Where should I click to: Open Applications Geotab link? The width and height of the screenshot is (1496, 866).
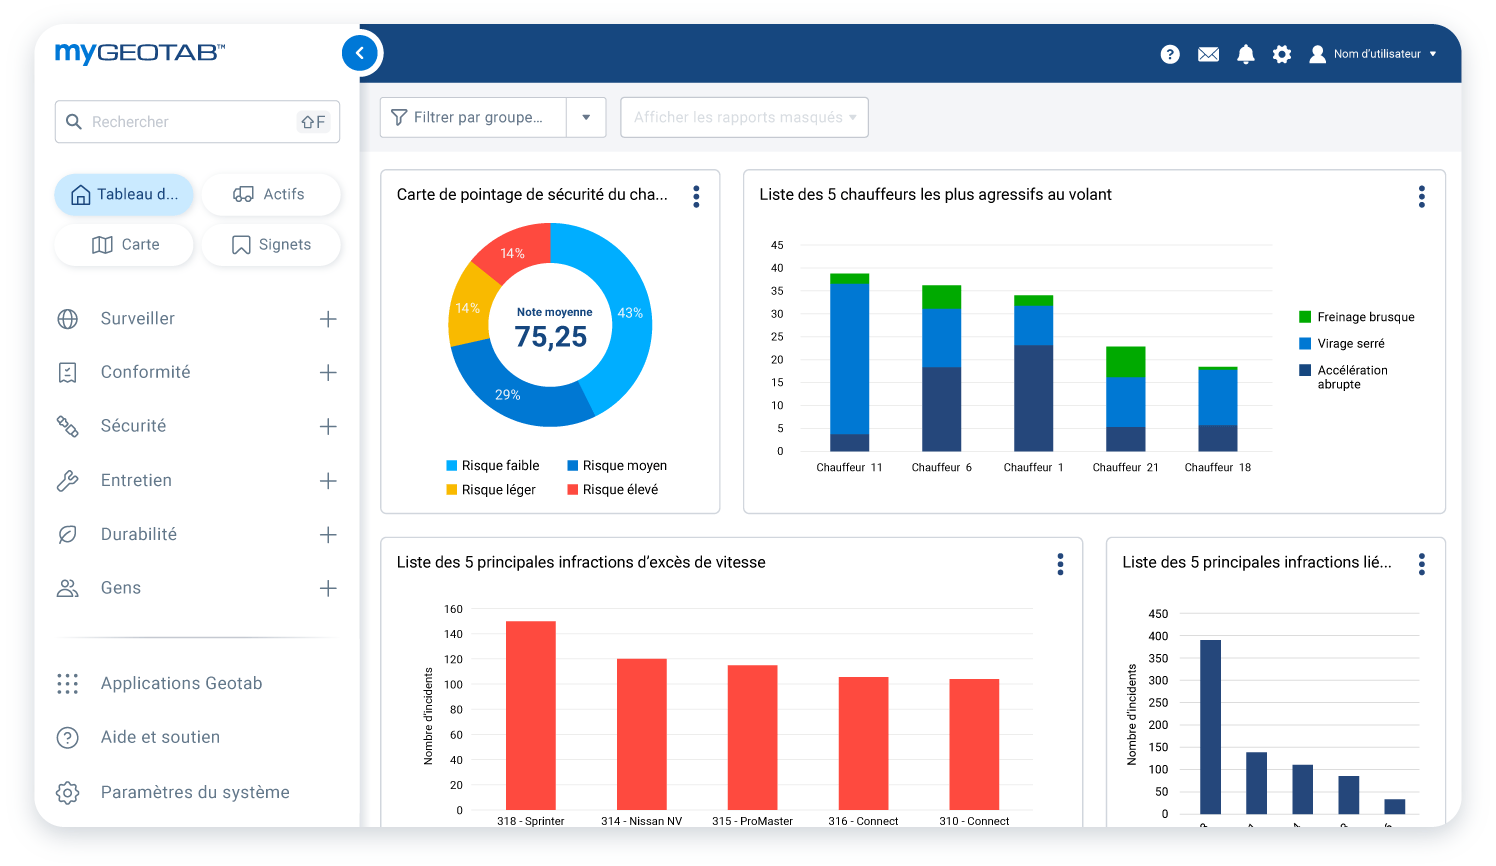pos(181,683)
